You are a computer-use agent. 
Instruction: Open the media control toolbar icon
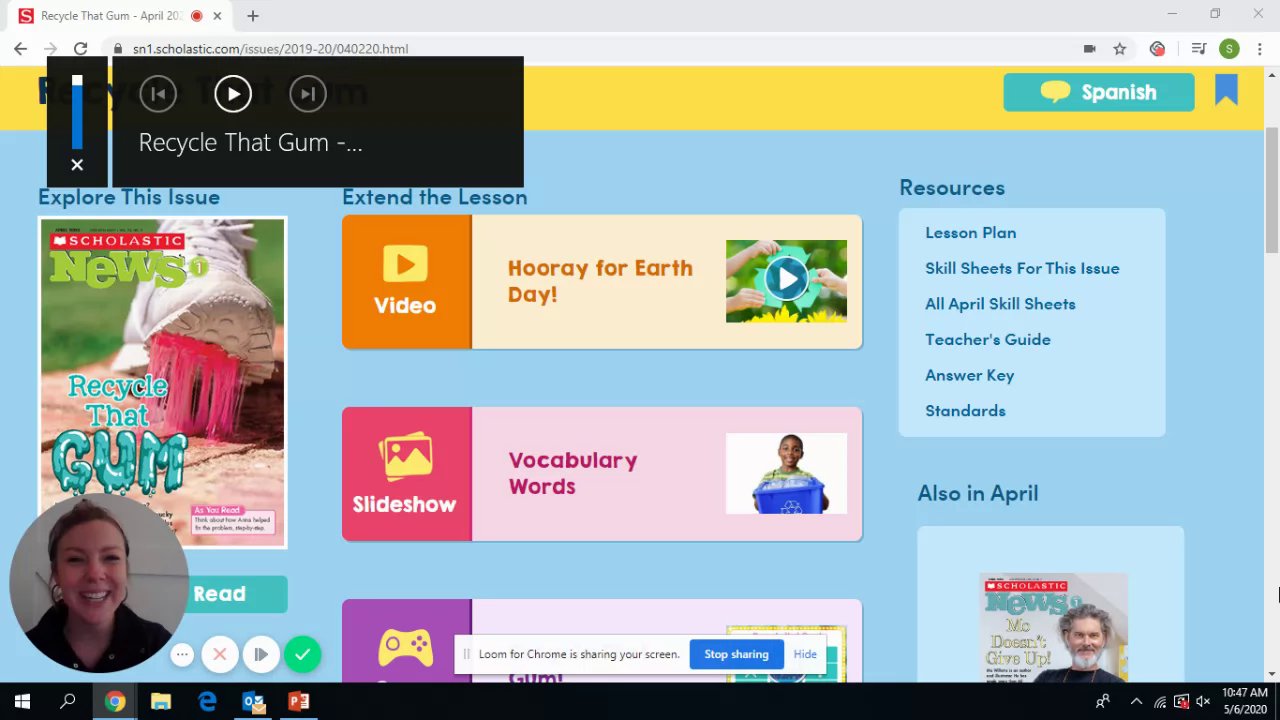(x=1199, y=48)
